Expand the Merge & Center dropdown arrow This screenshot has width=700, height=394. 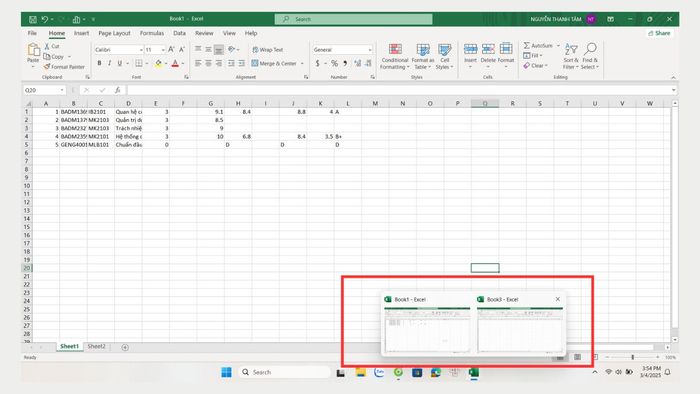tap(302, 63)
